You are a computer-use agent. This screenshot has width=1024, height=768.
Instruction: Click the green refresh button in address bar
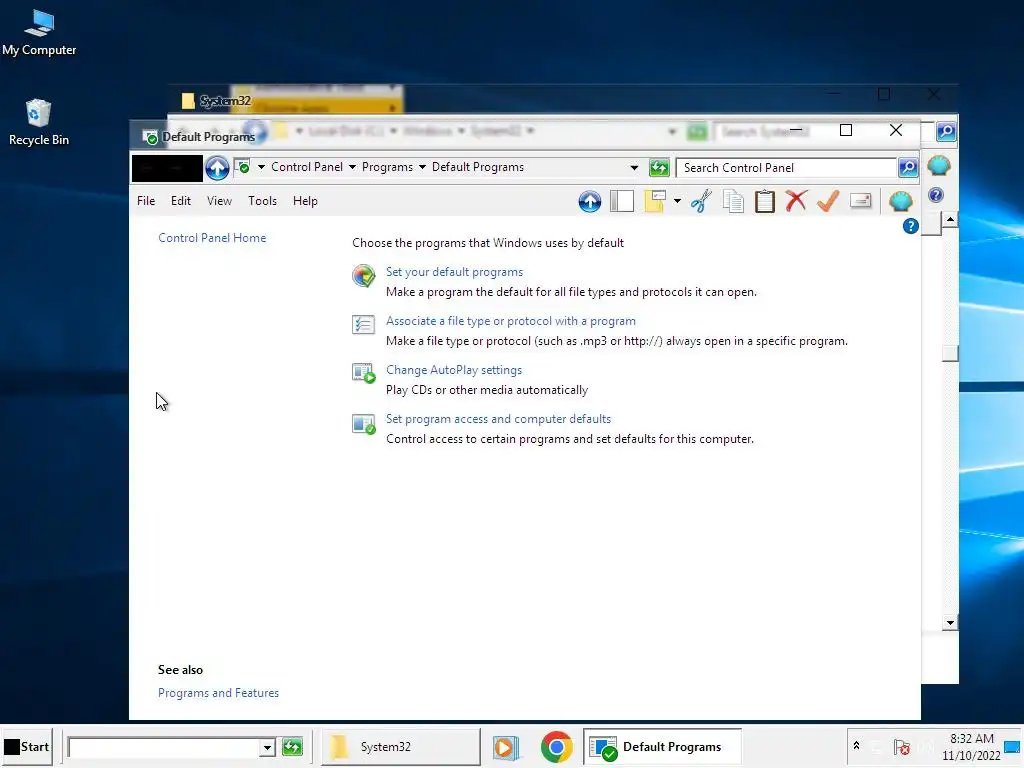click(659, 168)
